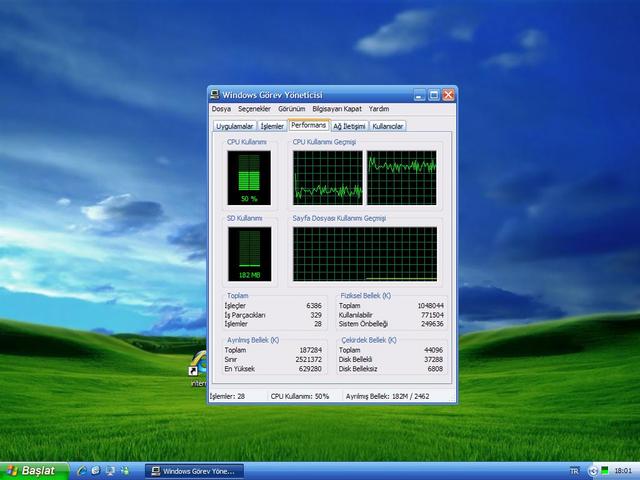Open the Görünüm menu
The height and width of the screenshot is (480, 640).
292,109
